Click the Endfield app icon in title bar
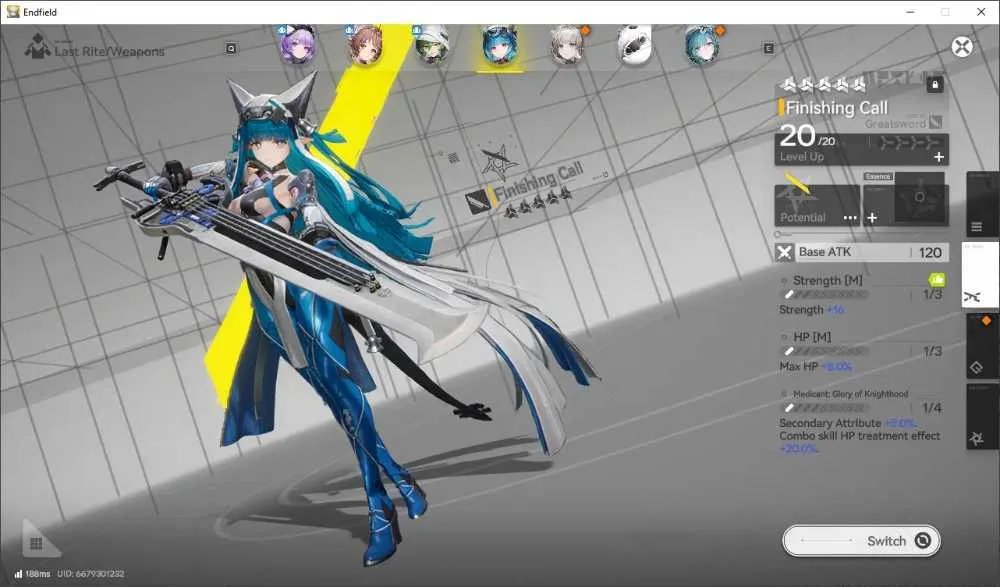Viewport: 1000px width, 587px height. [x=13, y=11]
